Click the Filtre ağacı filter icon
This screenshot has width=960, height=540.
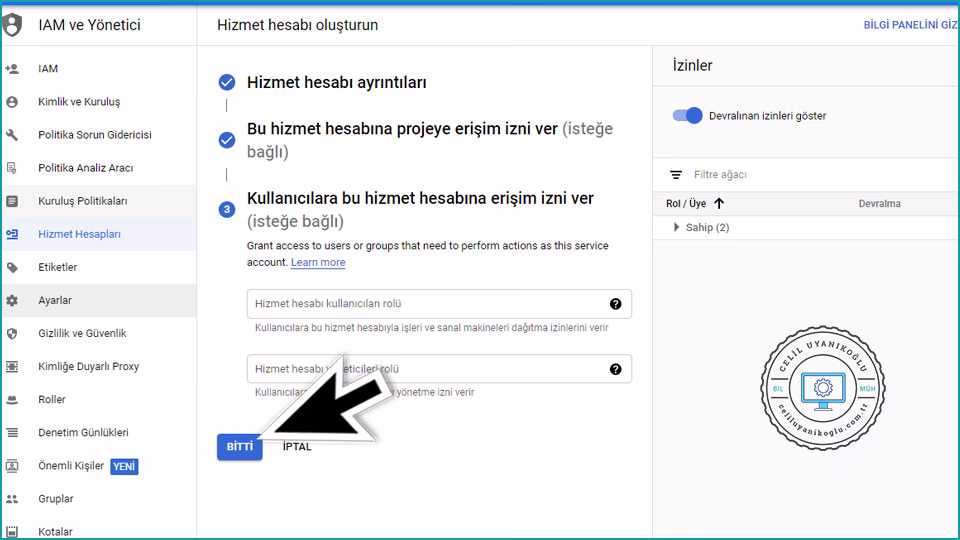[x=676, y=175]
